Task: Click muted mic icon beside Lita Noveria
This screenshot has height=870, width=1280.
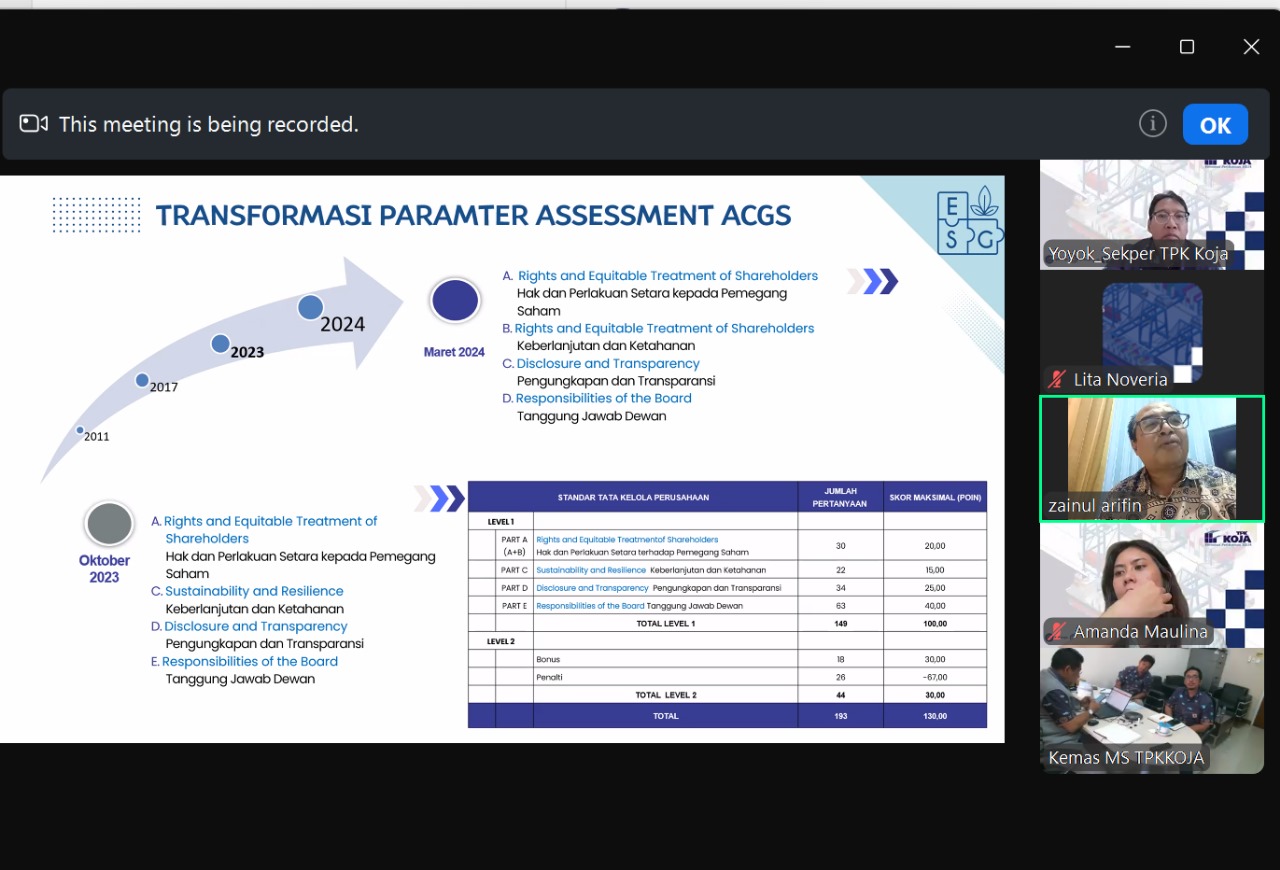Action: [1057, 380]
